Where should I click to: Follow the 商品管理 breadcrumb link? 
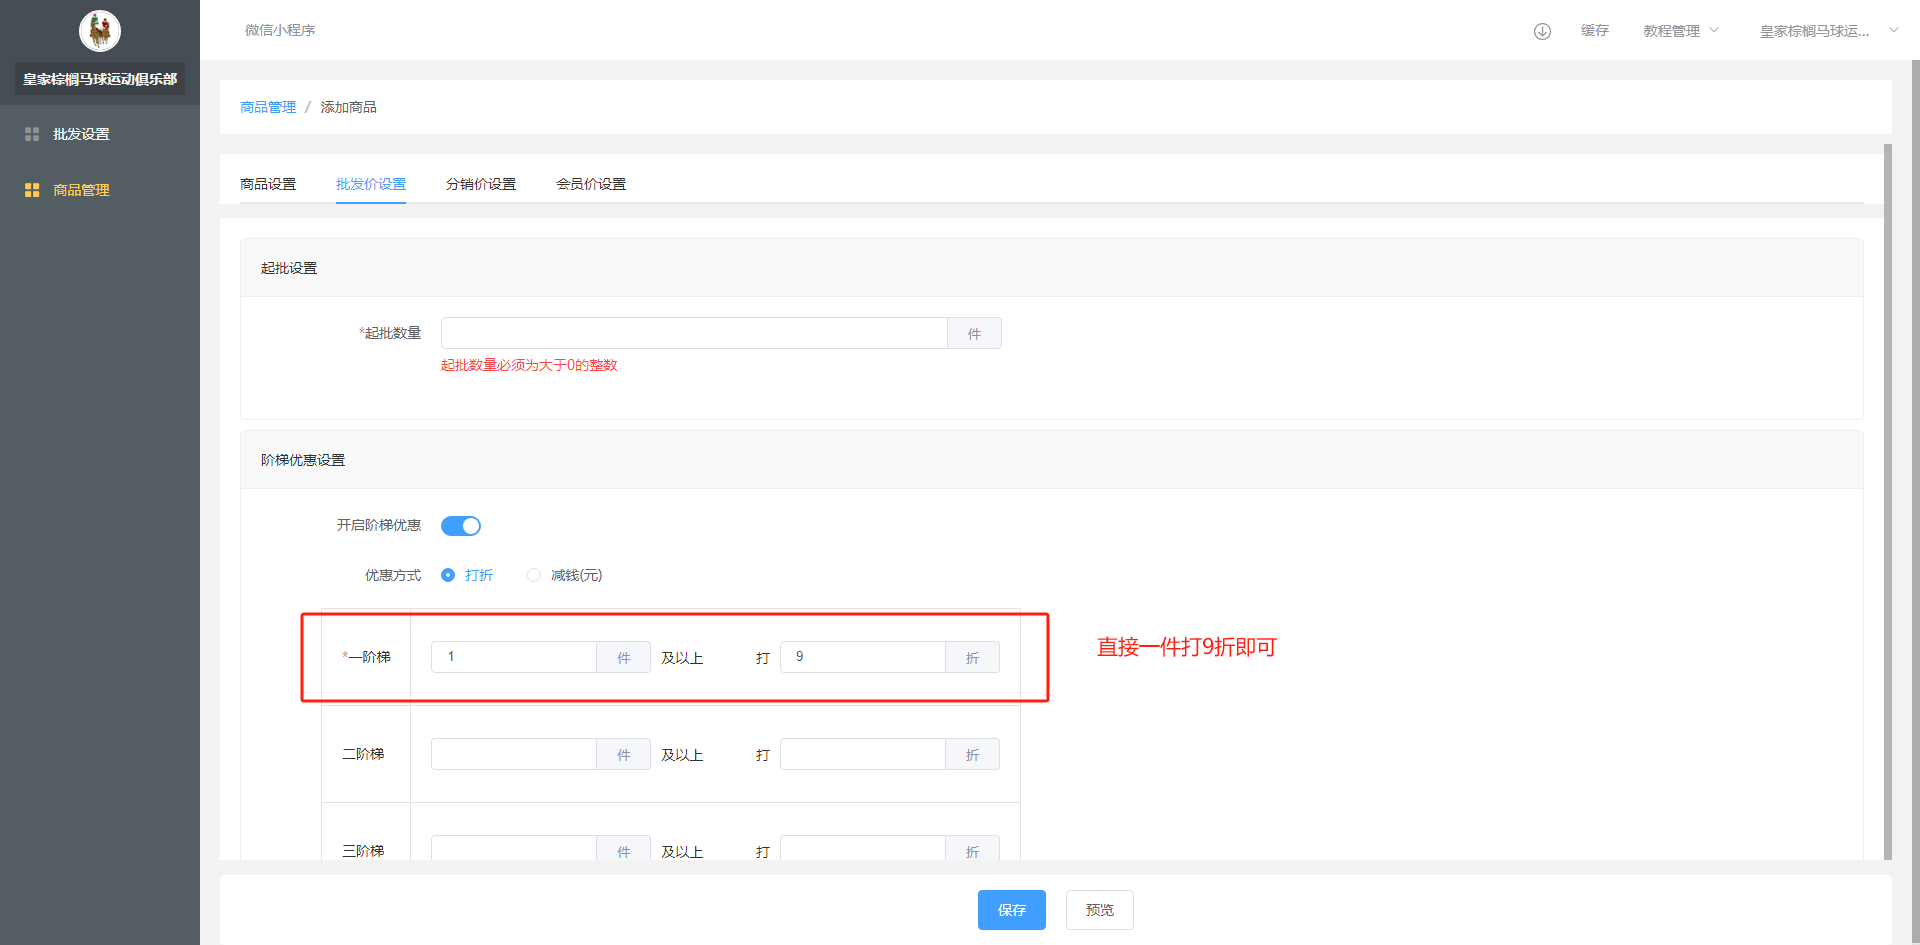pyautogui.click(x=268, y=107)
